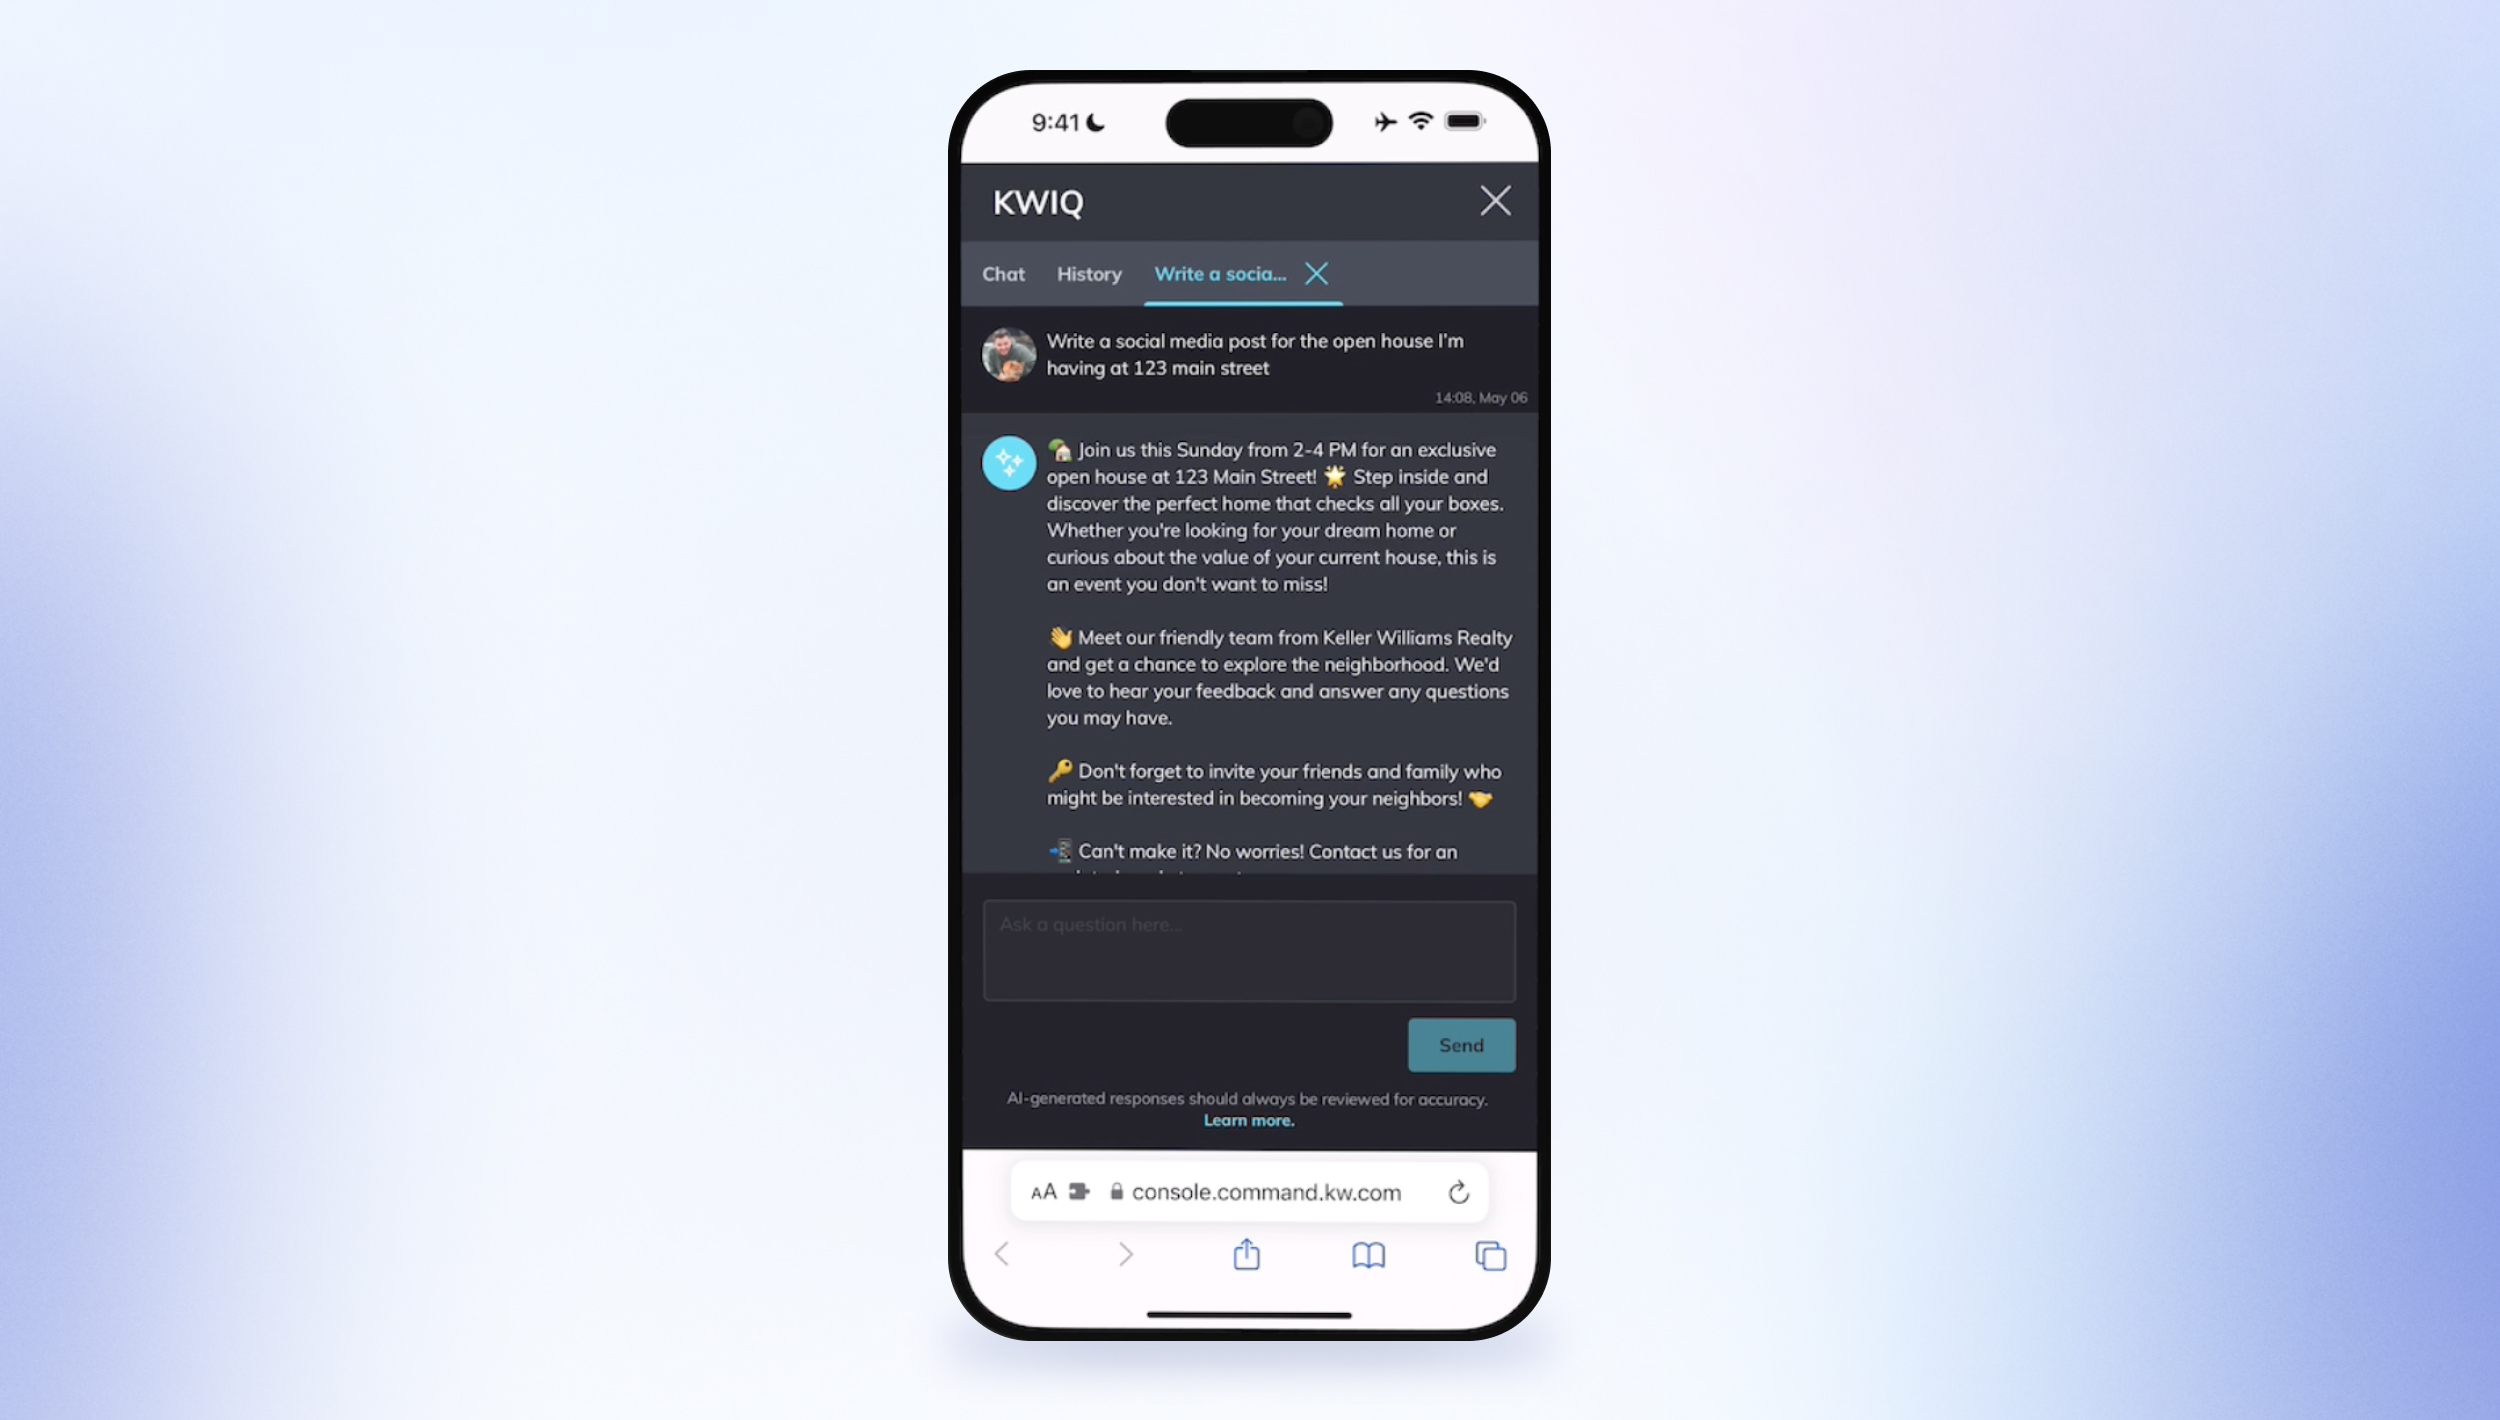Tap the Ask a question input field
Screen dimensions: 2500x1420
click(1248, 950)
